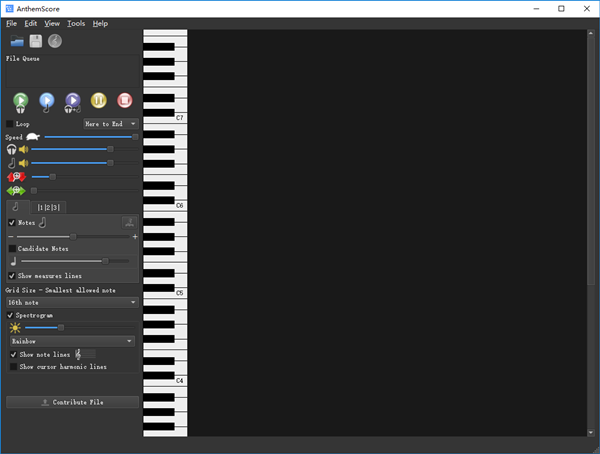
Task: Click the purple play audio and notes button
Action: [73, 100]
